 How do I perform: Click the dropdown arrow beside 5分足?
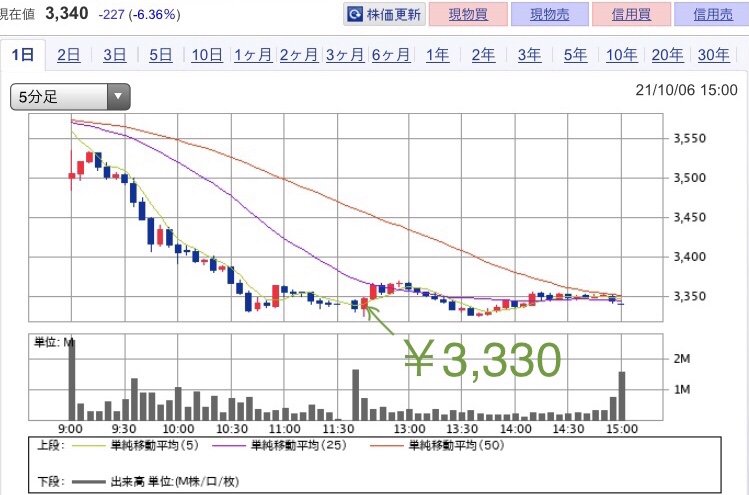(x=118, y=97)
